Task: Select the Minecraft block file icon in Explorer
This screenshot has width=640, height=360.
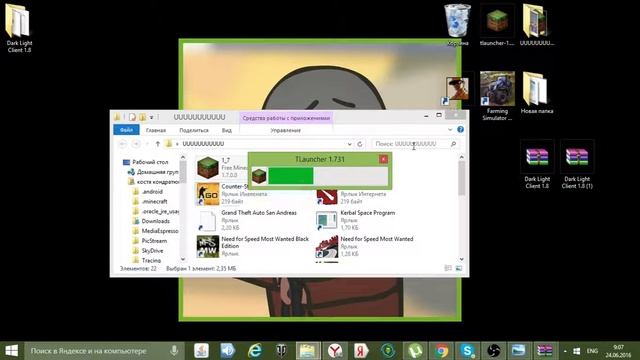Action: (x=208, y=167)
